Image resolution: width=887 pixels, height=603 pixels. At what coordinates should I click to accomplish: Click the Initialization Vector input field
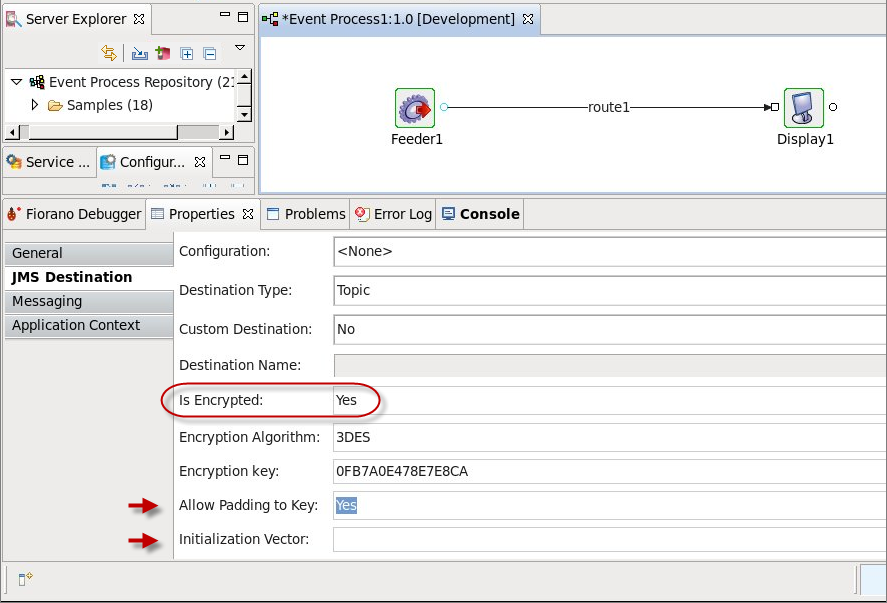(610, 539)
